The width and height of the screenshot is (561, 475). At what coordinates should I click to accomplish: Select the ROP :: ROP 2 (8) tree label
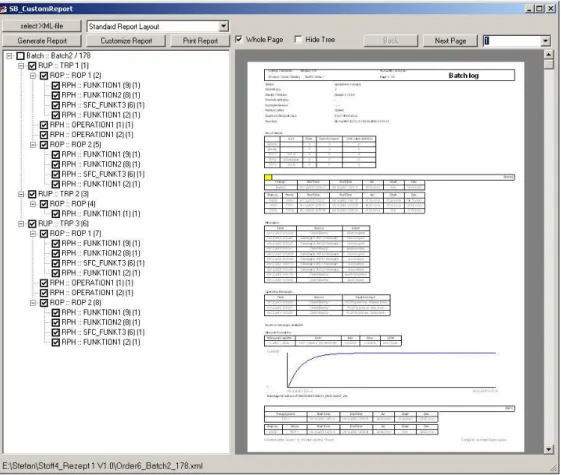75,303
